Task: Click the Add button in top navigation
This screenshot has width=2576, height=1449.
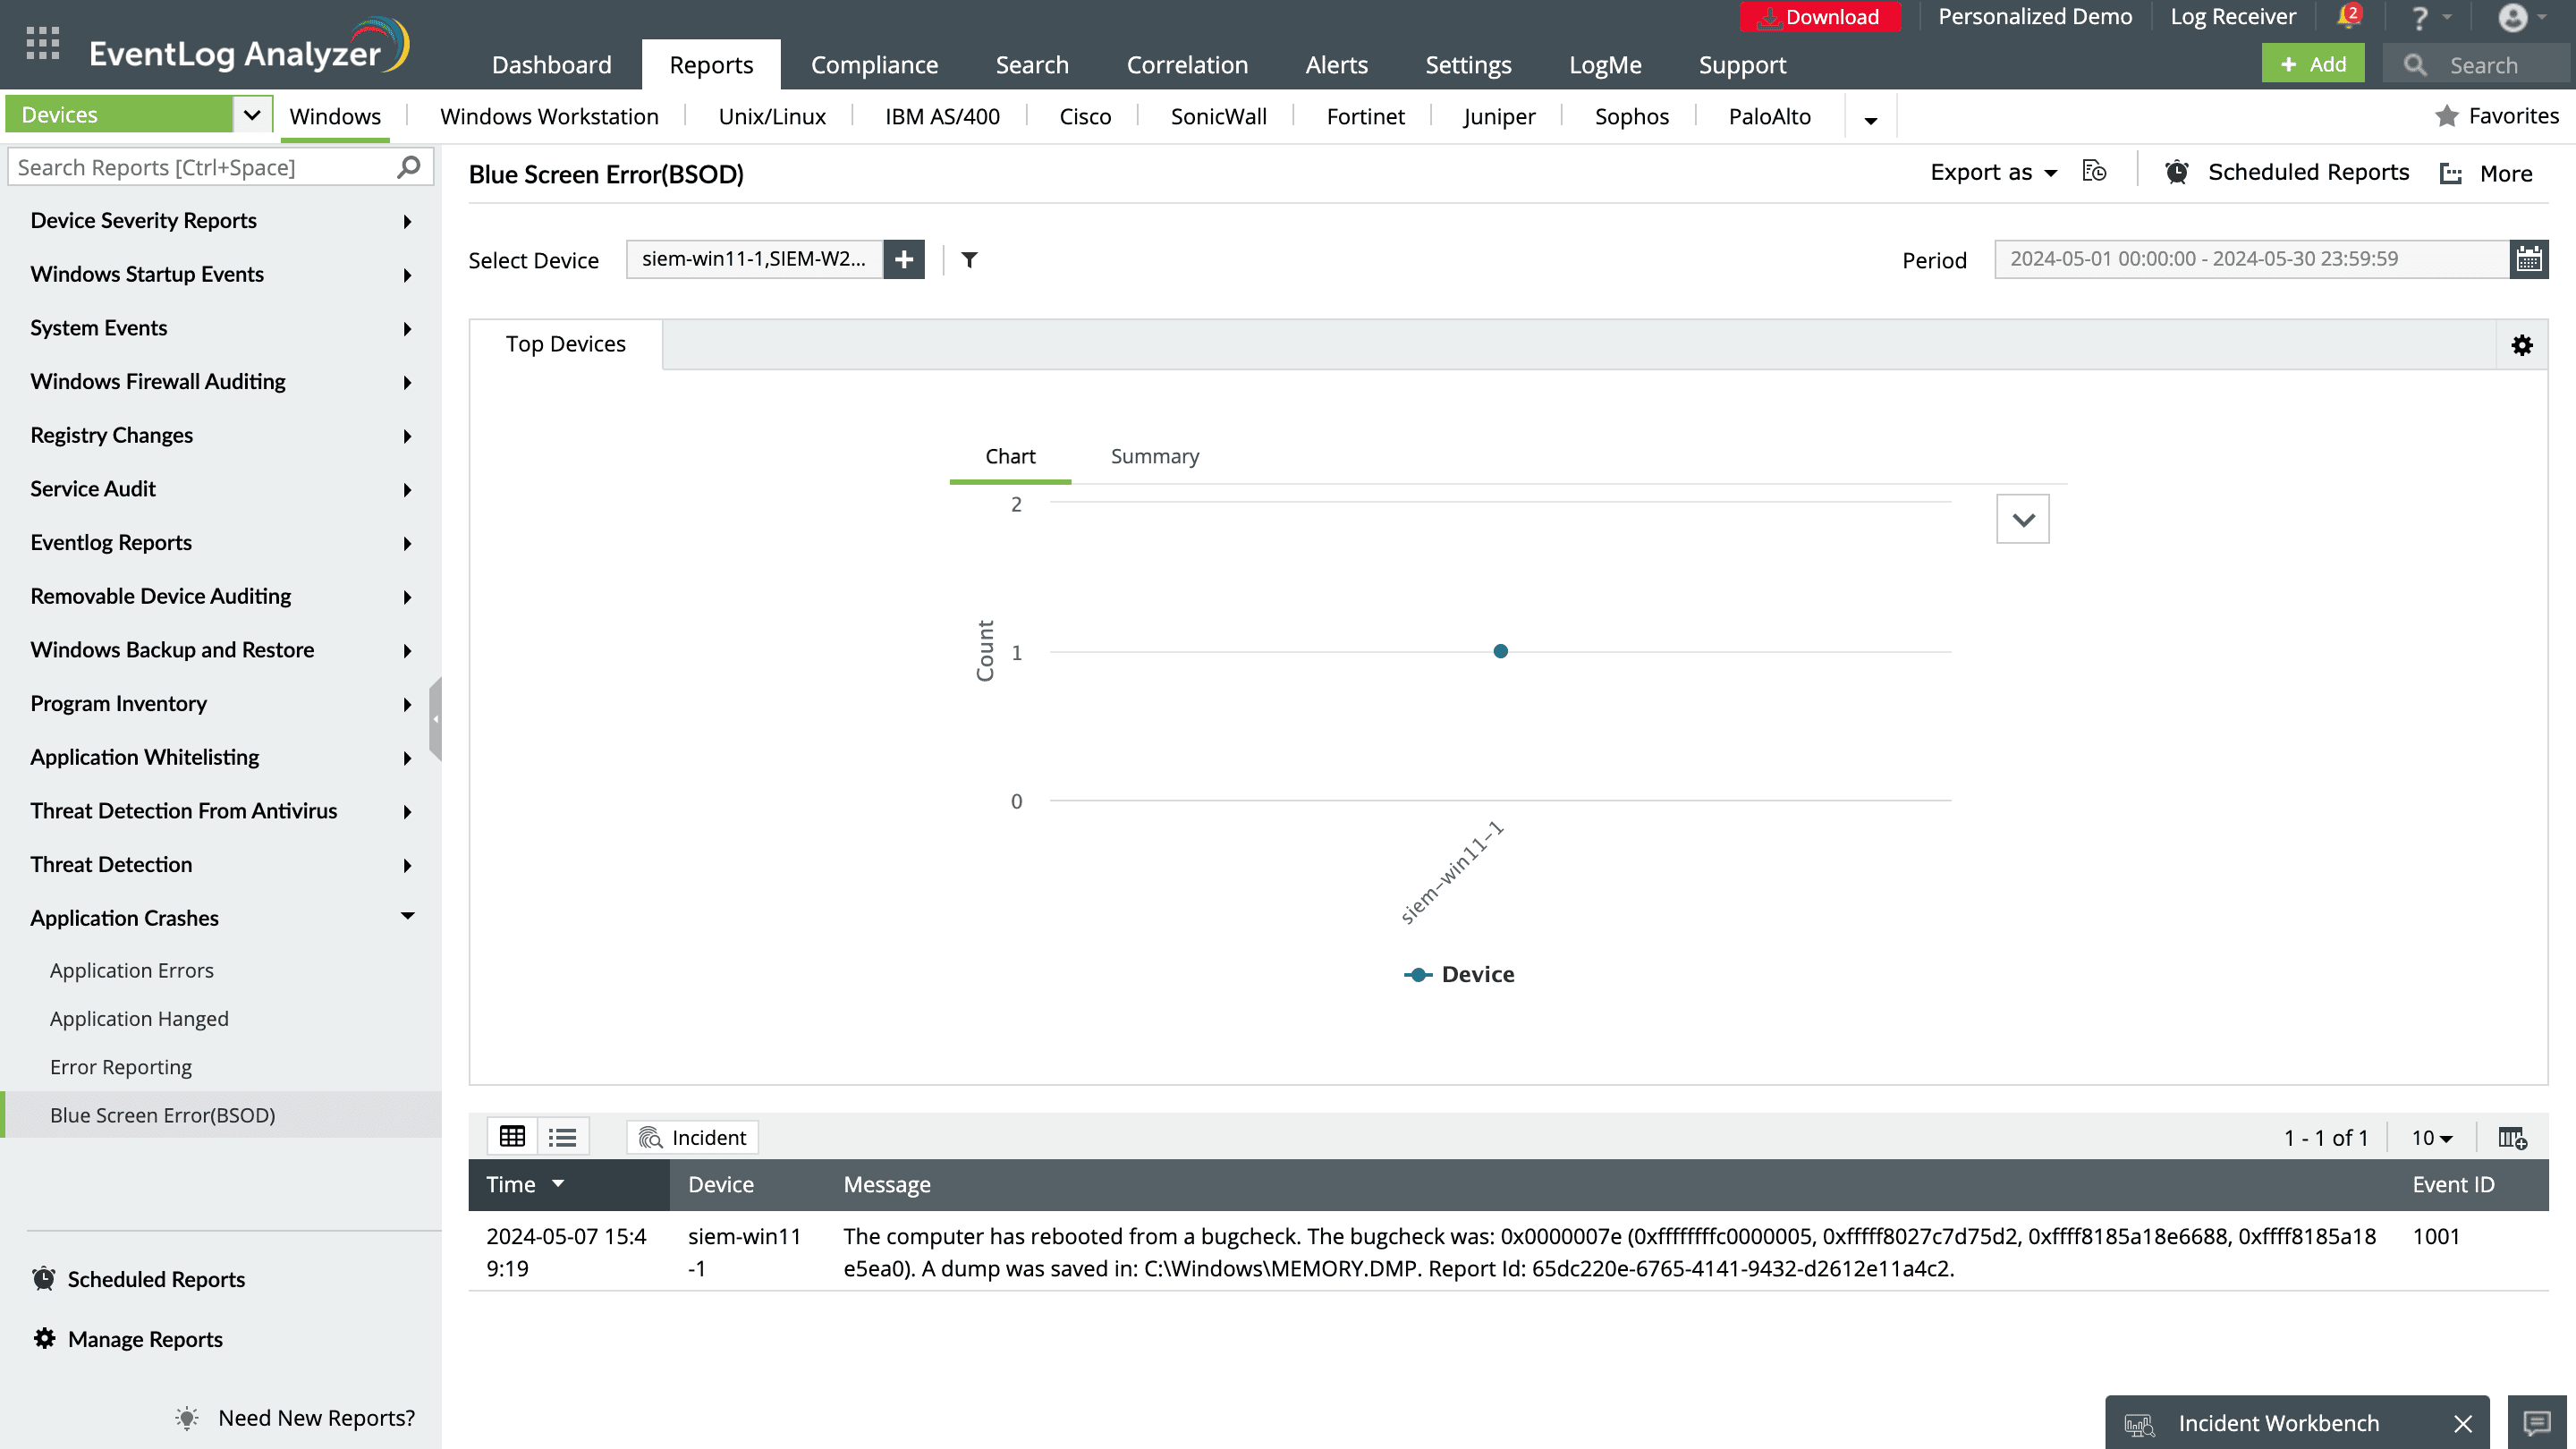Action: click(2314, 65)
